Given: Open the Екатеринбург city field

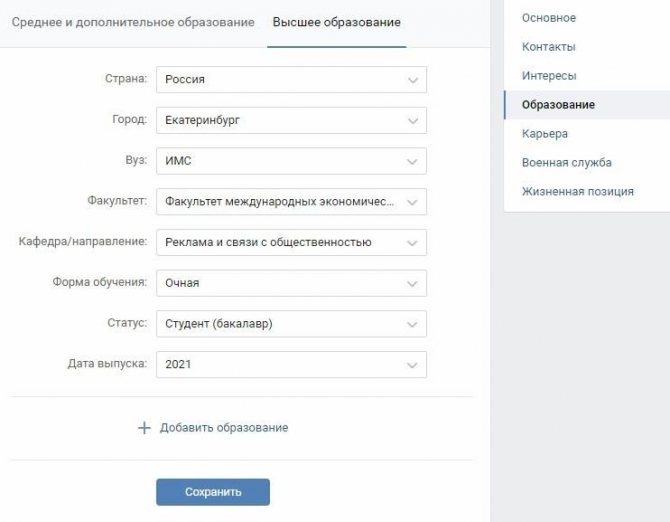Looking at the screenshot, I should [291, 120].
